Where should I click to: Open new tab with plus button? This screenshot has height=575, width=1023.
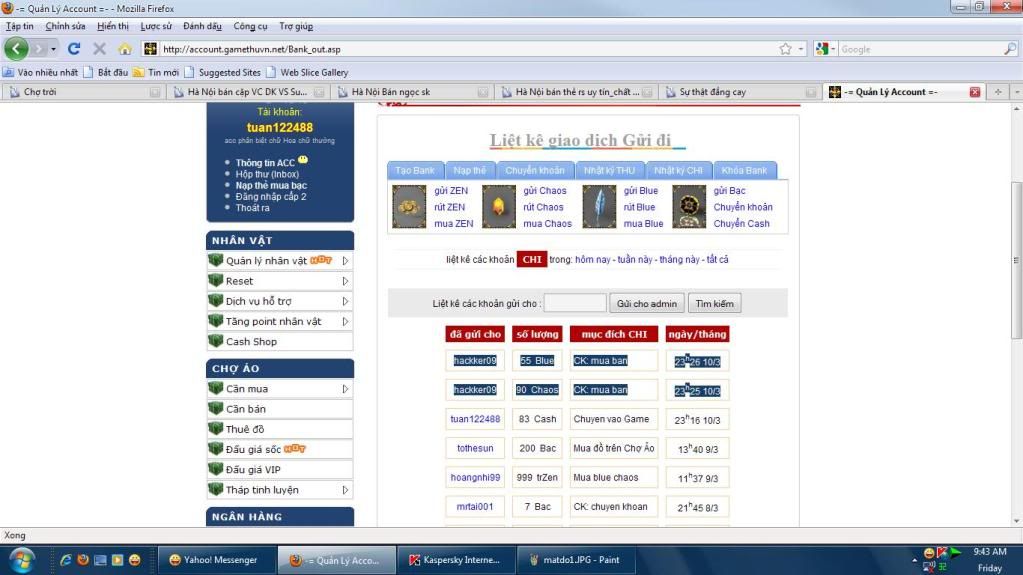pos(998,92)
